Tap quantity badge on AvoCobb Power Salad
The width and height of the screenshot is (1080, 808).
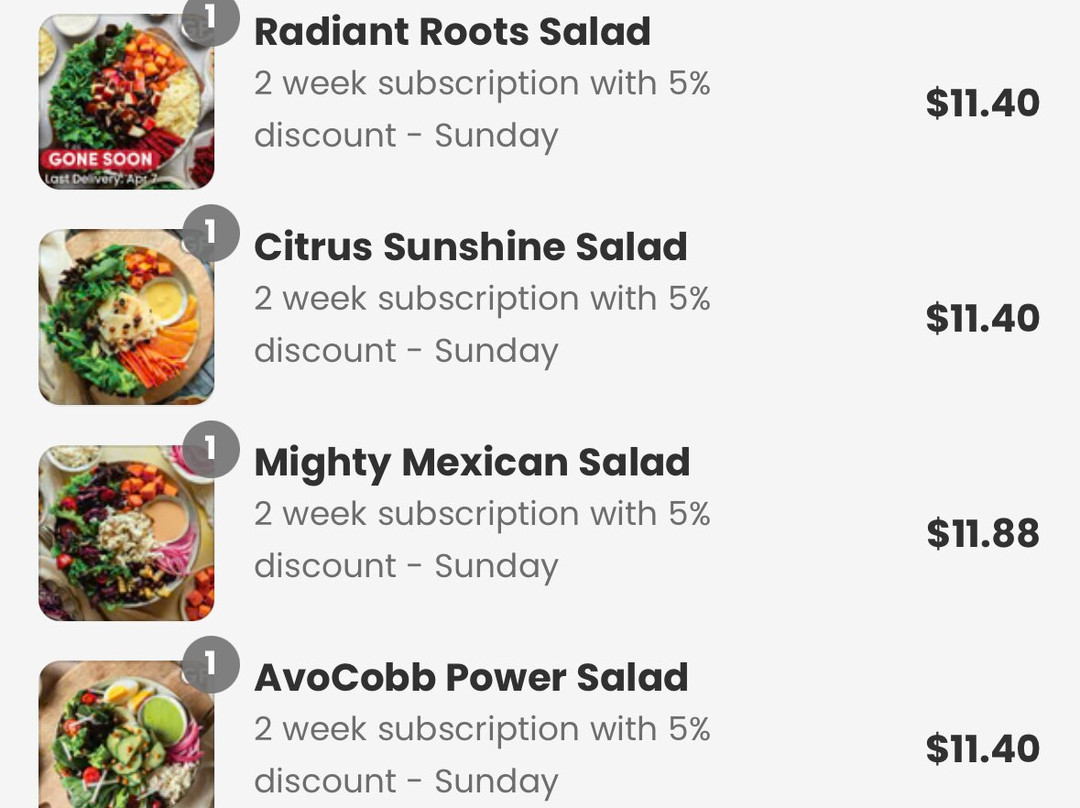pos(211,665)
